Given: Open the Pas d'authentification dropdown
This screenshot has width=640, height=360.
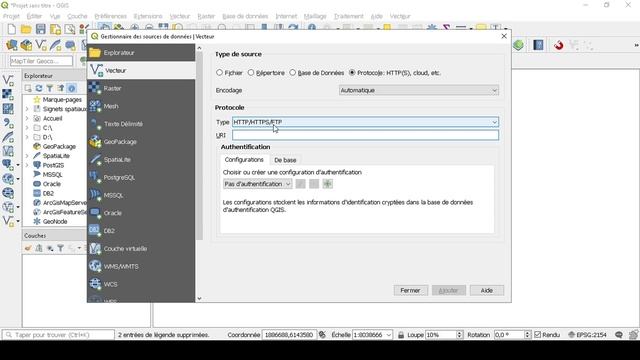Looking at the screenshot, I should point(257,184).
